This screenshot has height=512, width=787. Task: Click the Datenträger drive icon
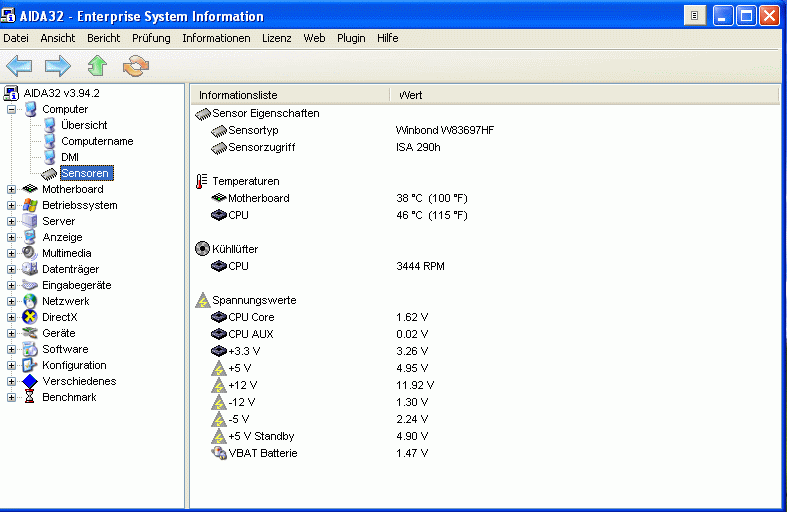coord(30,269)
